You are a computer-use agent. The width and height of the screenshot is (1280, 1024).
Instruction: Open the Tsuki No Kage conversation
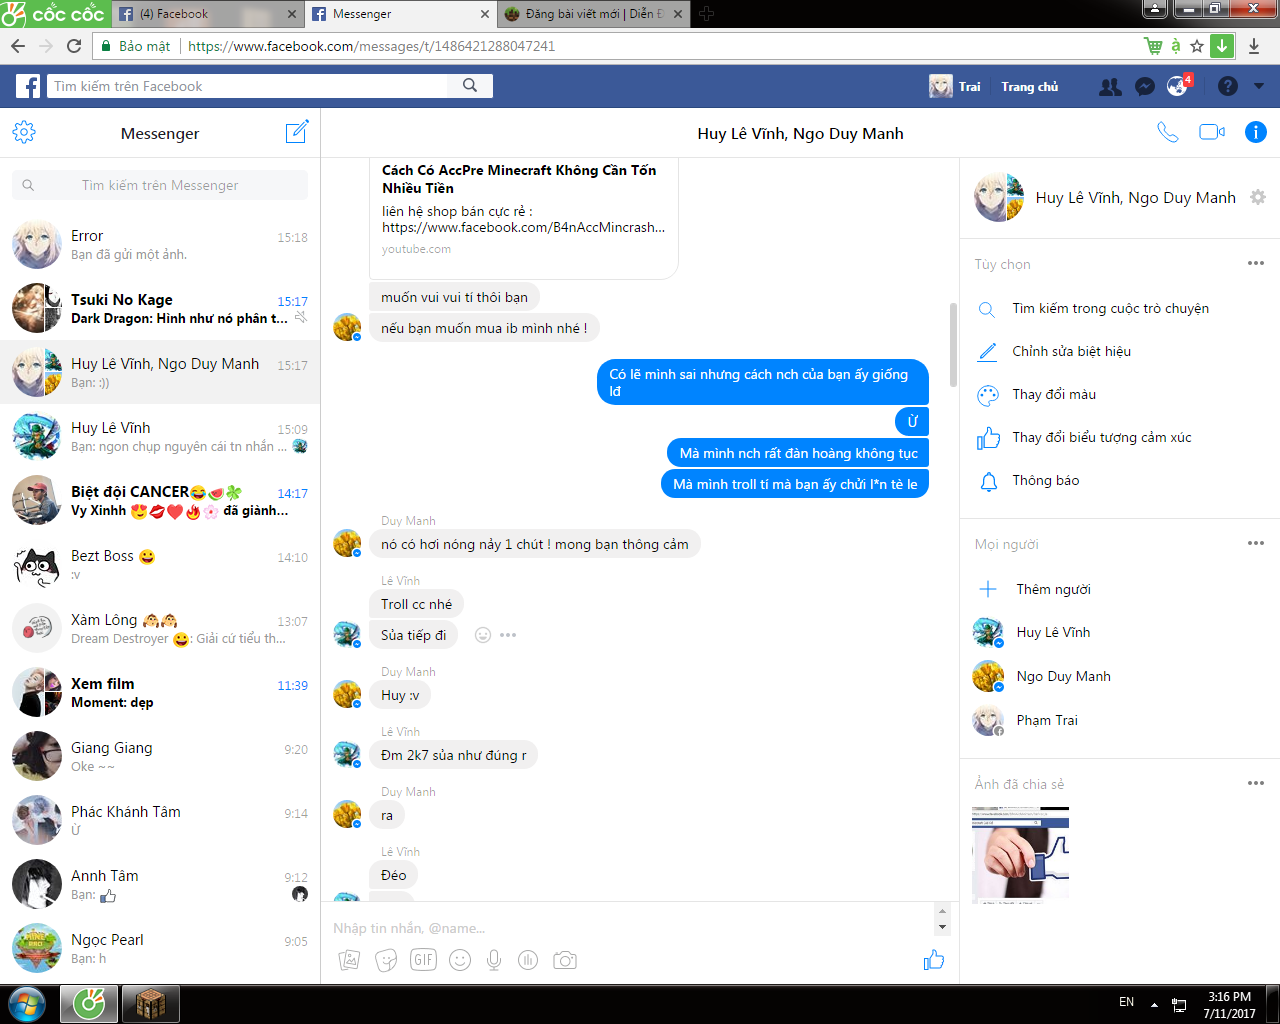pyautogui.click(x=160, y=309)
